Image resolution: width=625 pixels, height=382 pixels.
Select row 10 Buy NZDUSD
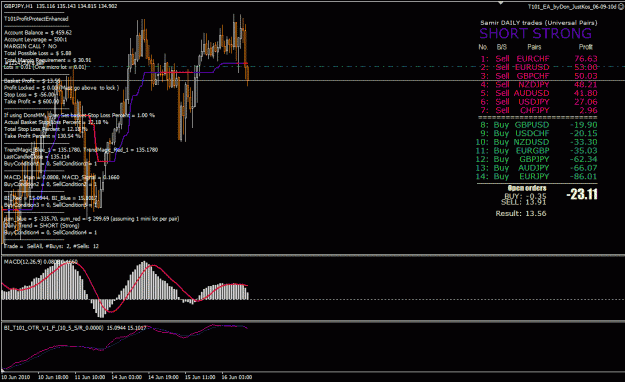537,142
